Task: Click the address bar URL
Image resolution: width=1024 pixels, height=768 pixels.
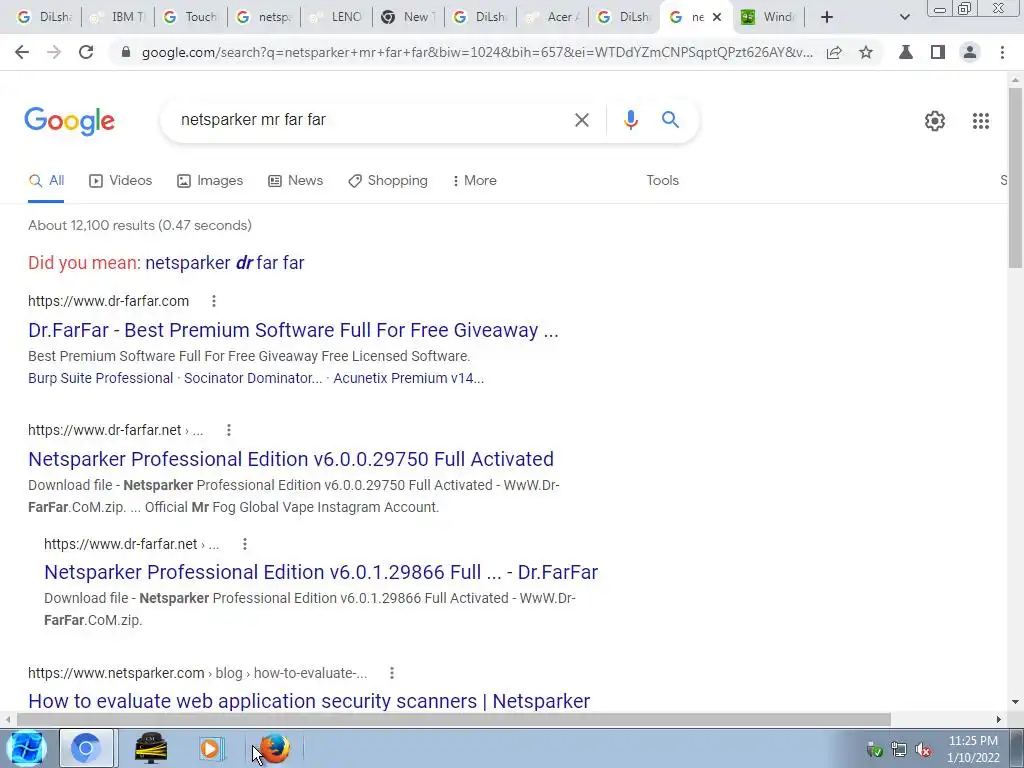Action: tap(477, 52)
